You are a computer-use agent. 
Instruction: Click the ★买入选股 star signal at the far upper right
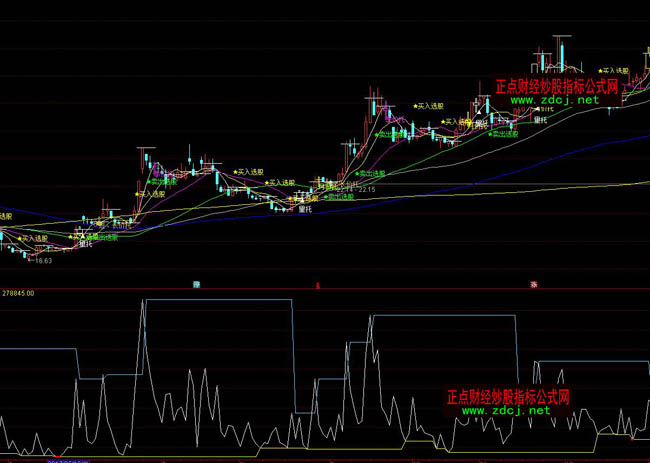(x=608, y=72)
